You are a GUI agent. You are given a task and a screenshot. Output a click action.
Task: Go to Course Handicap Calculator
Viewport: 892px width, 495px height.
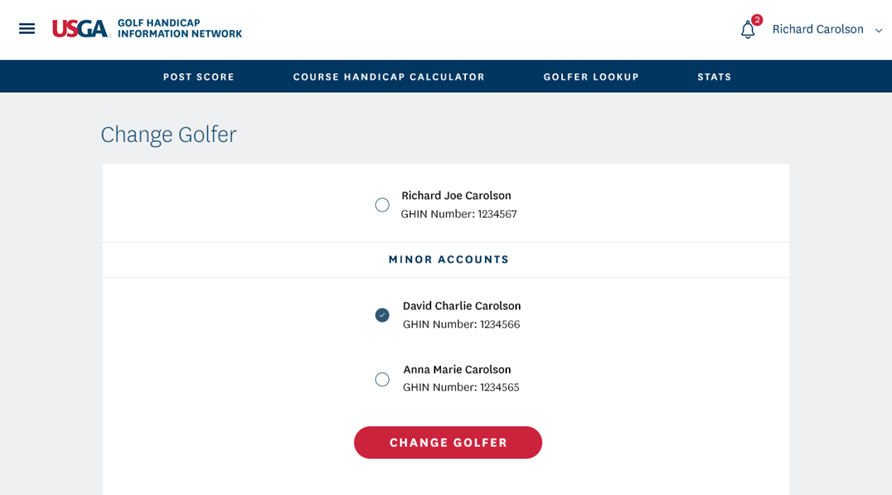389,77
